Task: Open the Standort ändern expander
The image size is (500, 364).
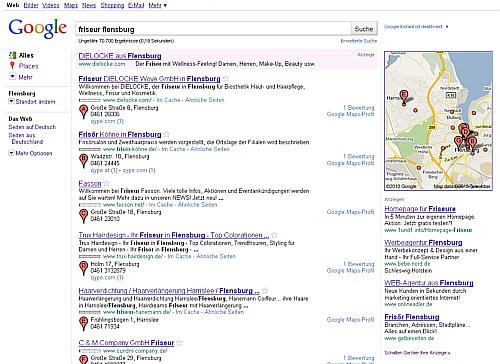Action: tap(32, 102)
